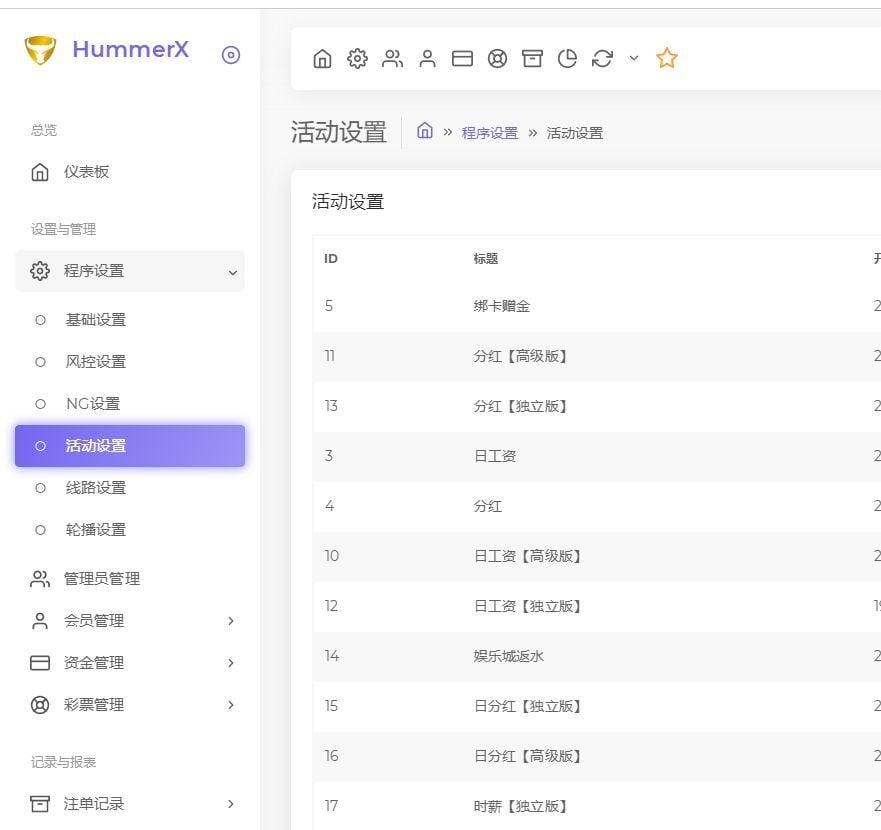
Task: Click the refresh arrows icon in toolbar
Action: 602,59
